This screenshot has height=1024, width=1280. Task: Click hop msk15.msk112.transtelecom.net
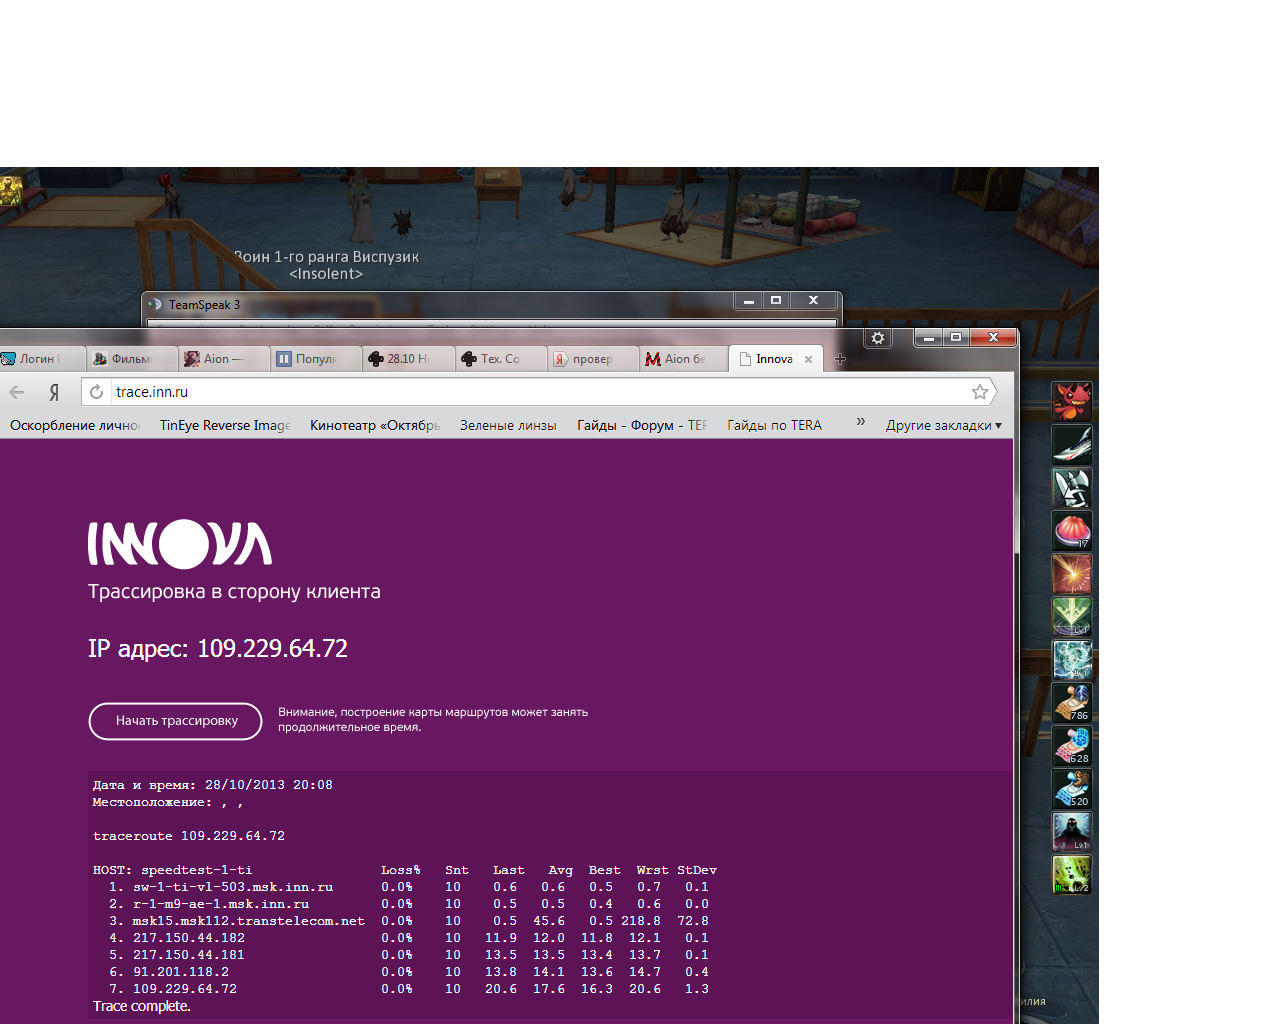(249, 921)
